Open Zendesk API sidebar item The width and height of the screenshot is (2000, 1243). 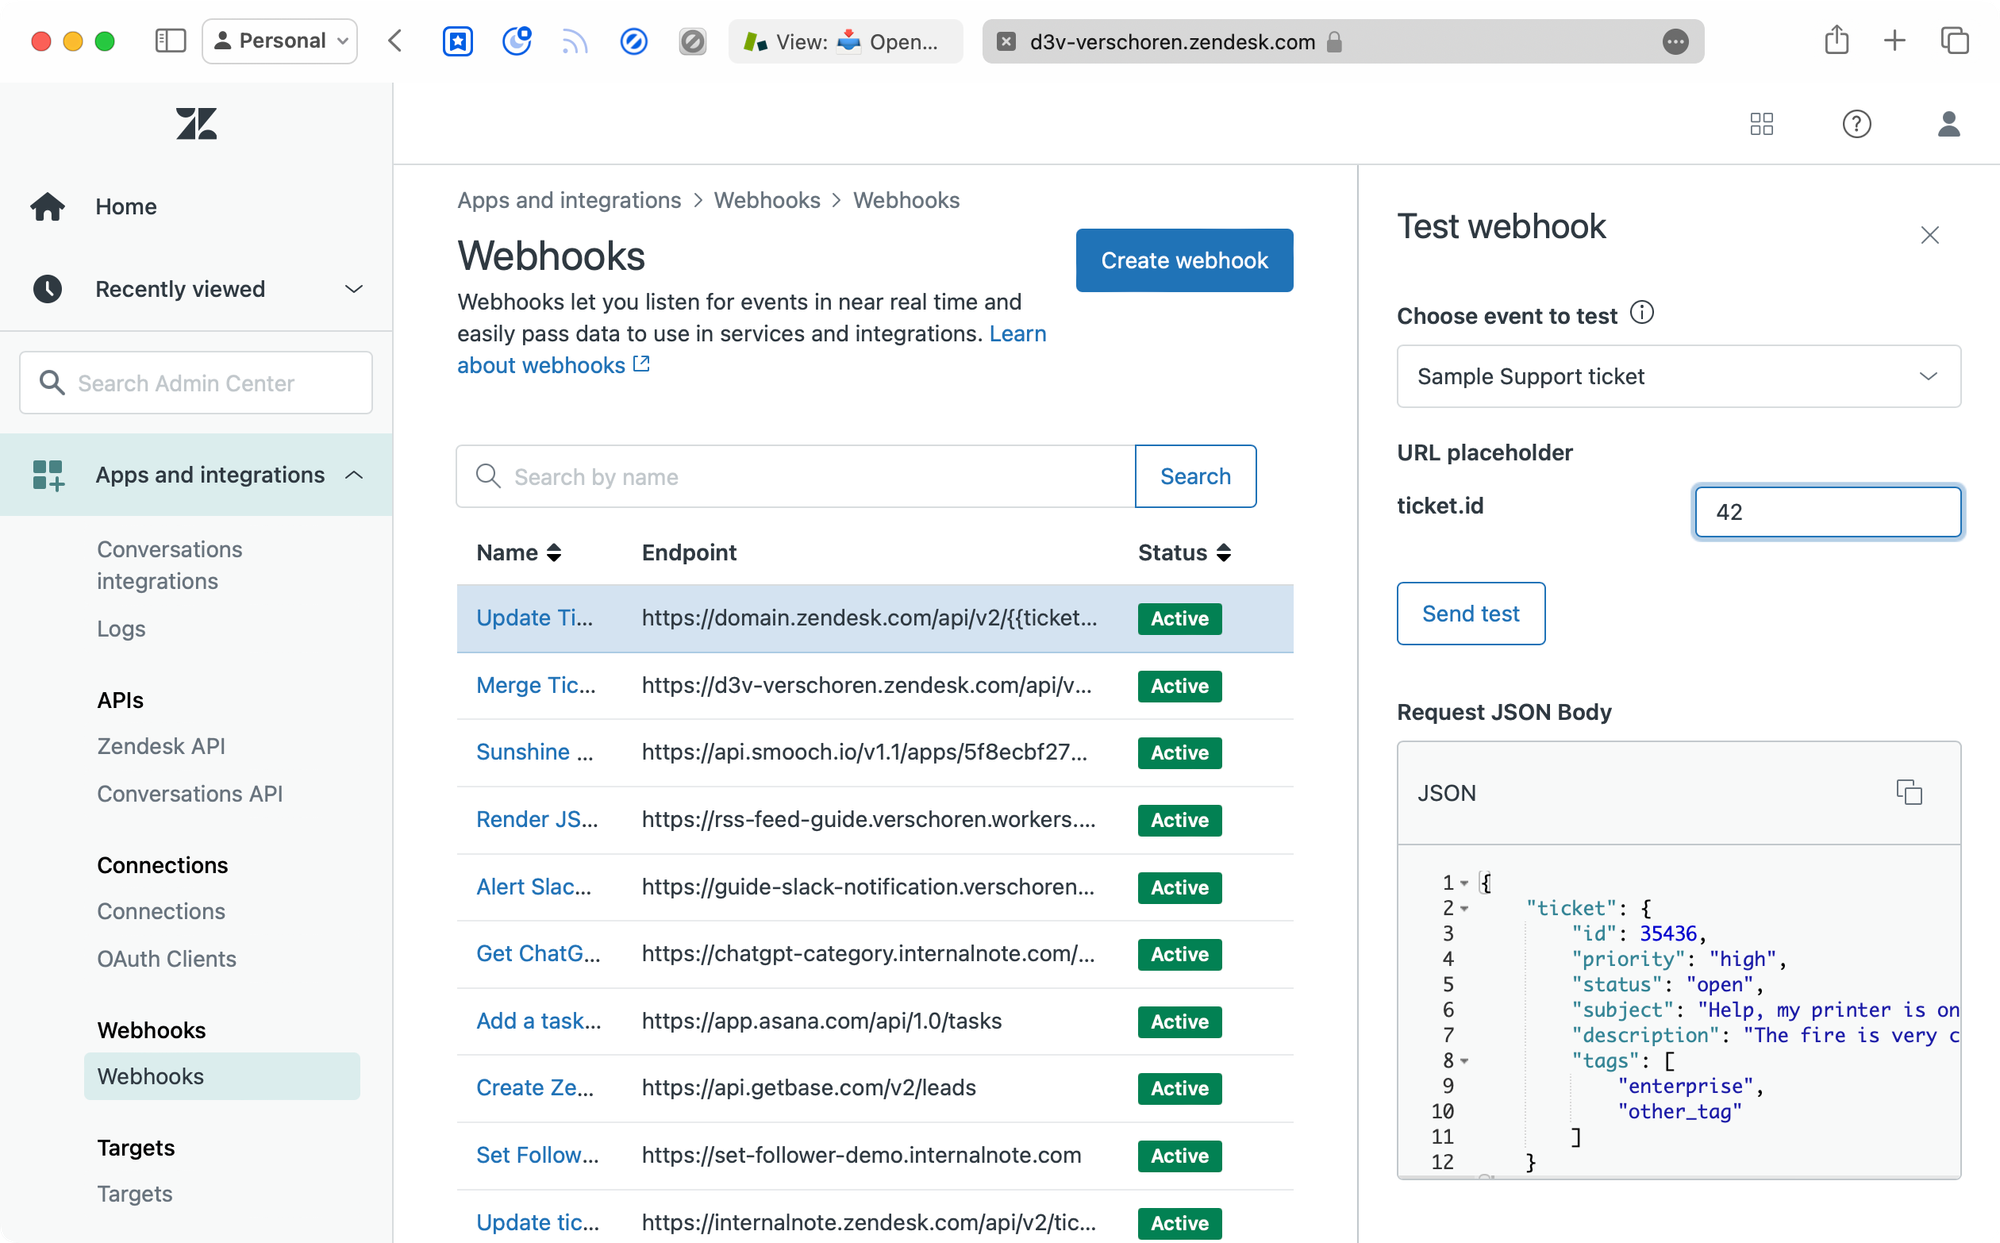pyautogui.click(x=161, y=746)
